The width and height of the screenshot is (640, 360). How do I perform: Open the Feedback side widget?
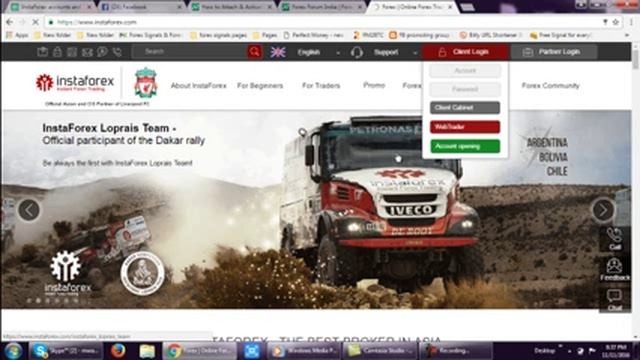click(x=614, y=269)
